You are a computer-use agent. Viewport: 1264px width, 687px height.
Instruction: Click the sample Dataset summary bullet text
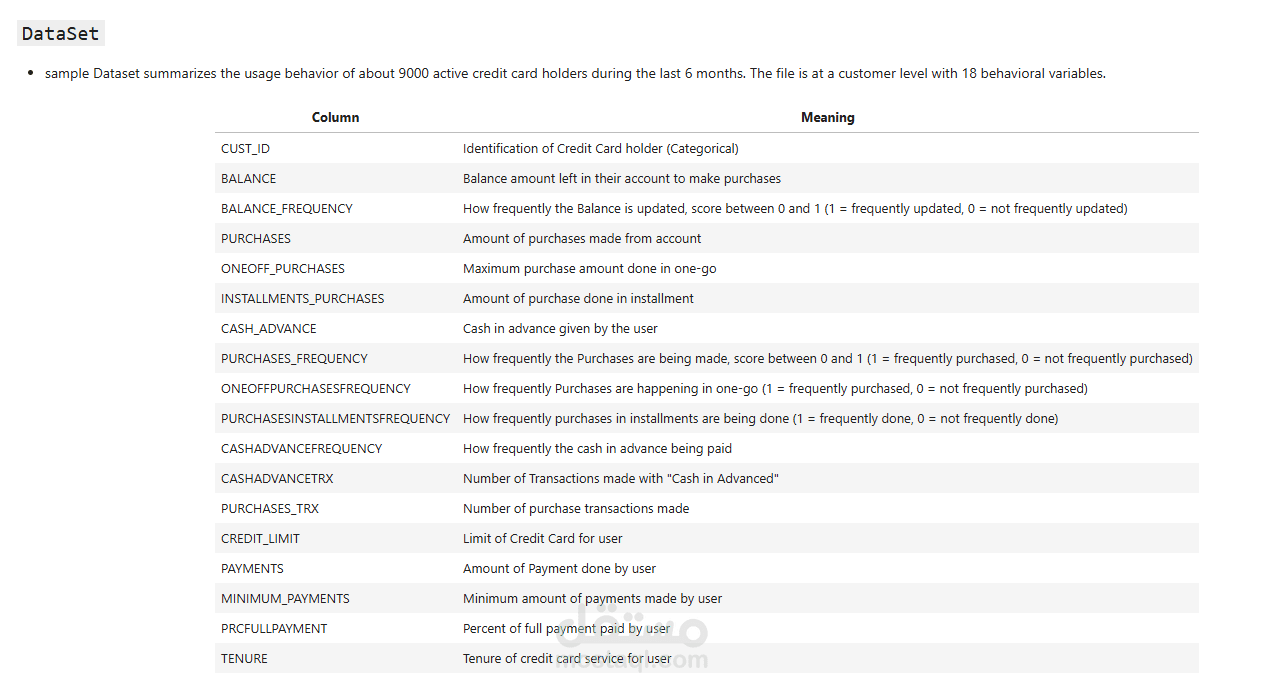(x=575, y=74)
